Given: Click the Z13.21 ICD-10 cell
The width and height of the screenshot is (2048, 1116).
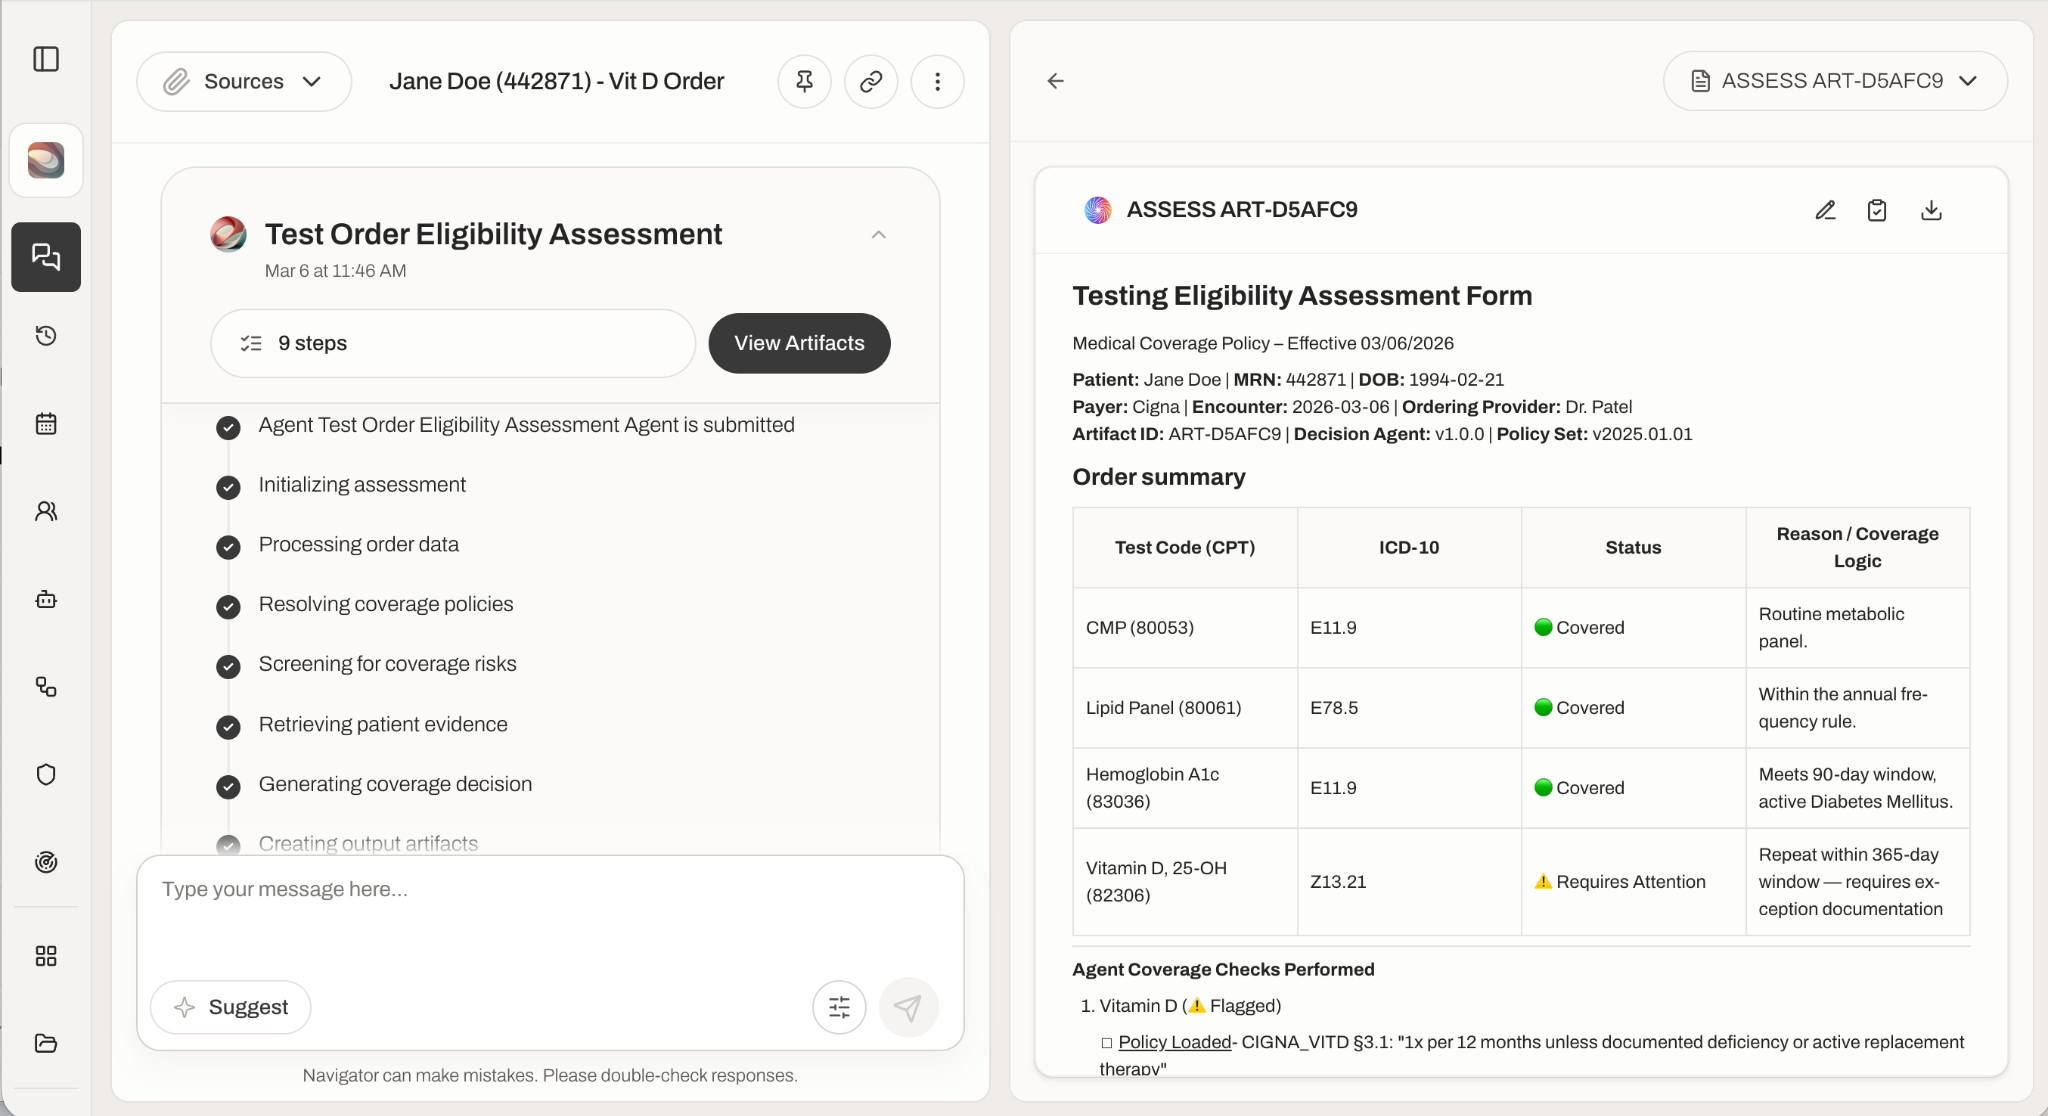Looking at the screenshot, I should pyautogui.click(x=1409, y=882).
